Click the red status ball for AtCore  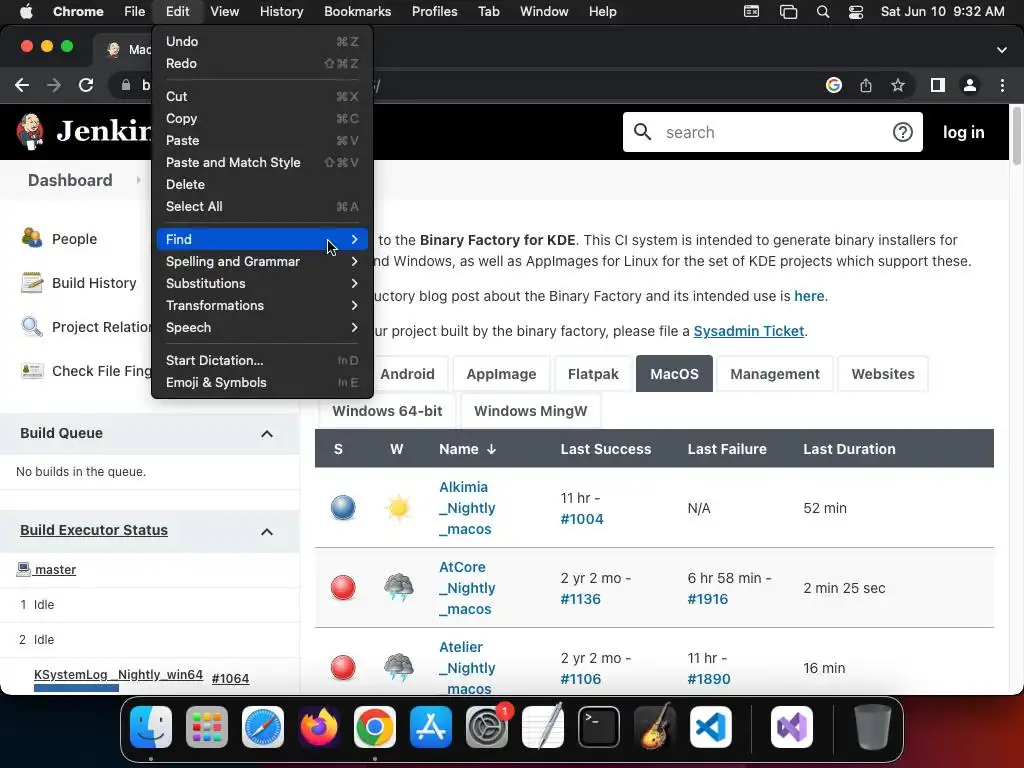(x=343, y=588)
